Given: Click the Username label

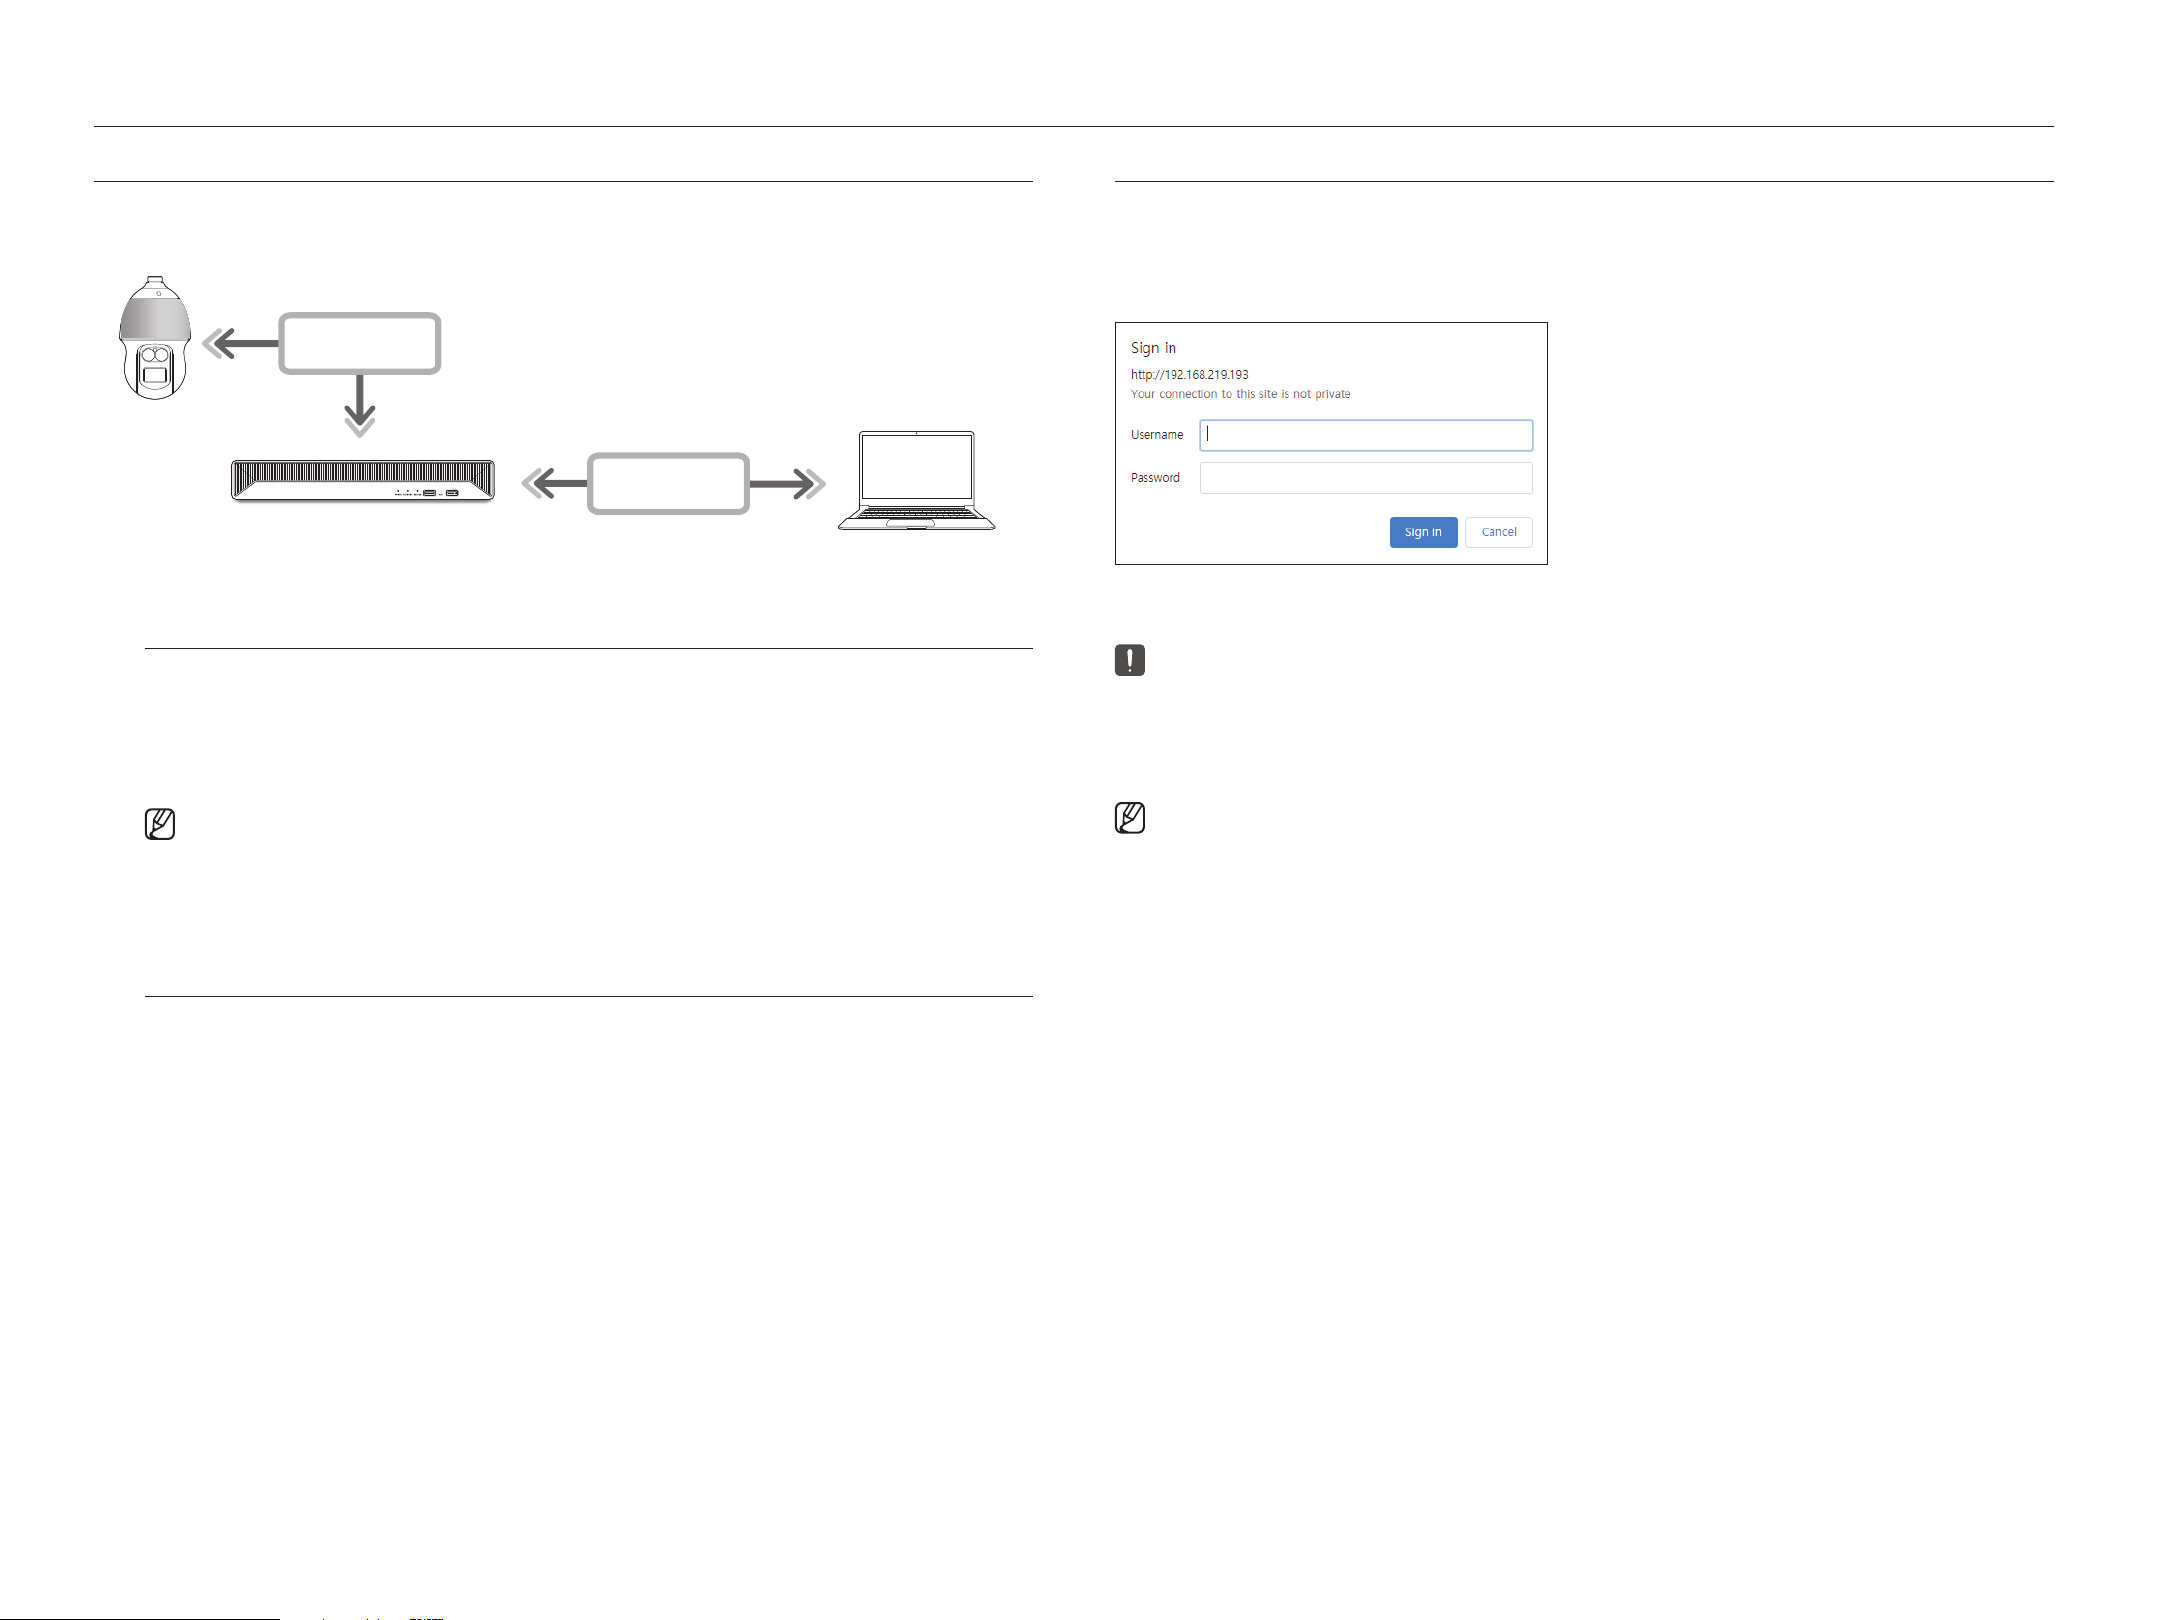Looking at the screenshot, I should (x=1157, y=435).
